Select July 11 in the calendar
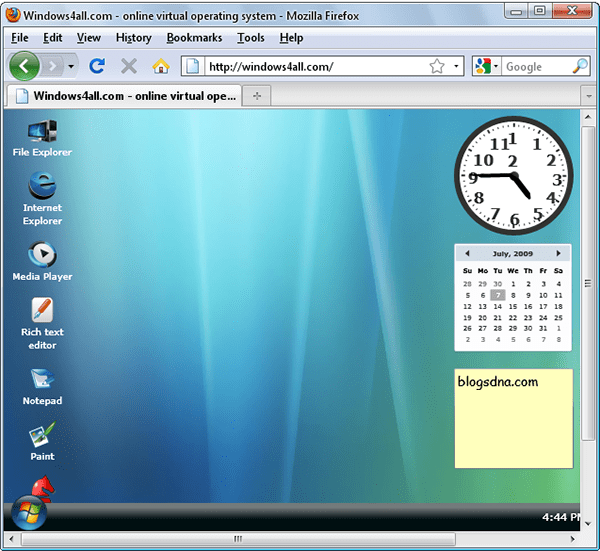The image size is (600, 551). click(558, 295)
